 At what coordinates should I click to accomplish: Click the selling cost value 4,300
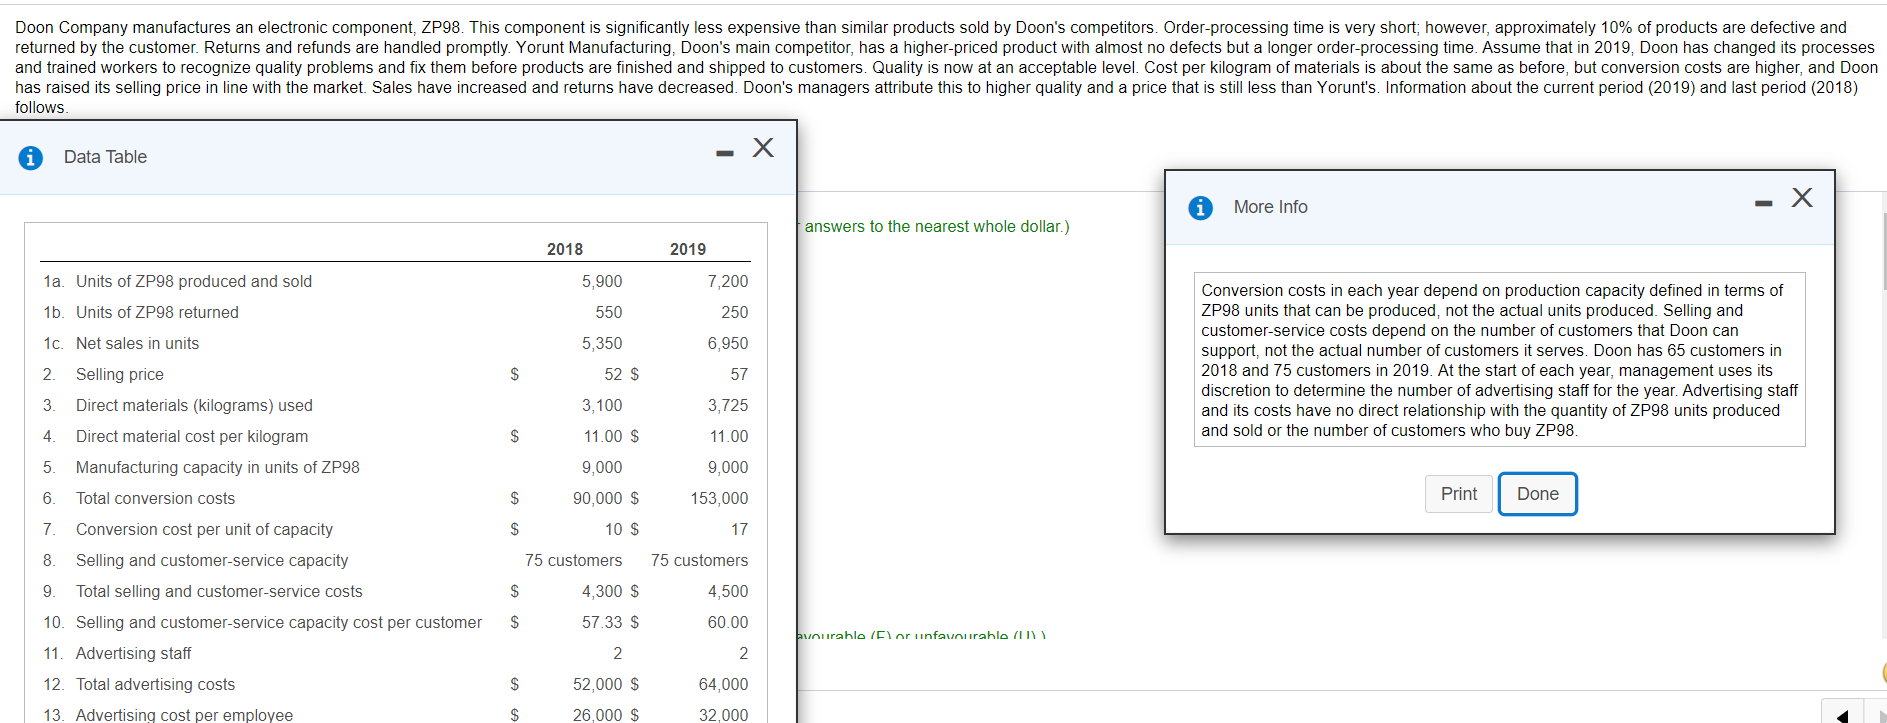(602, 592)
